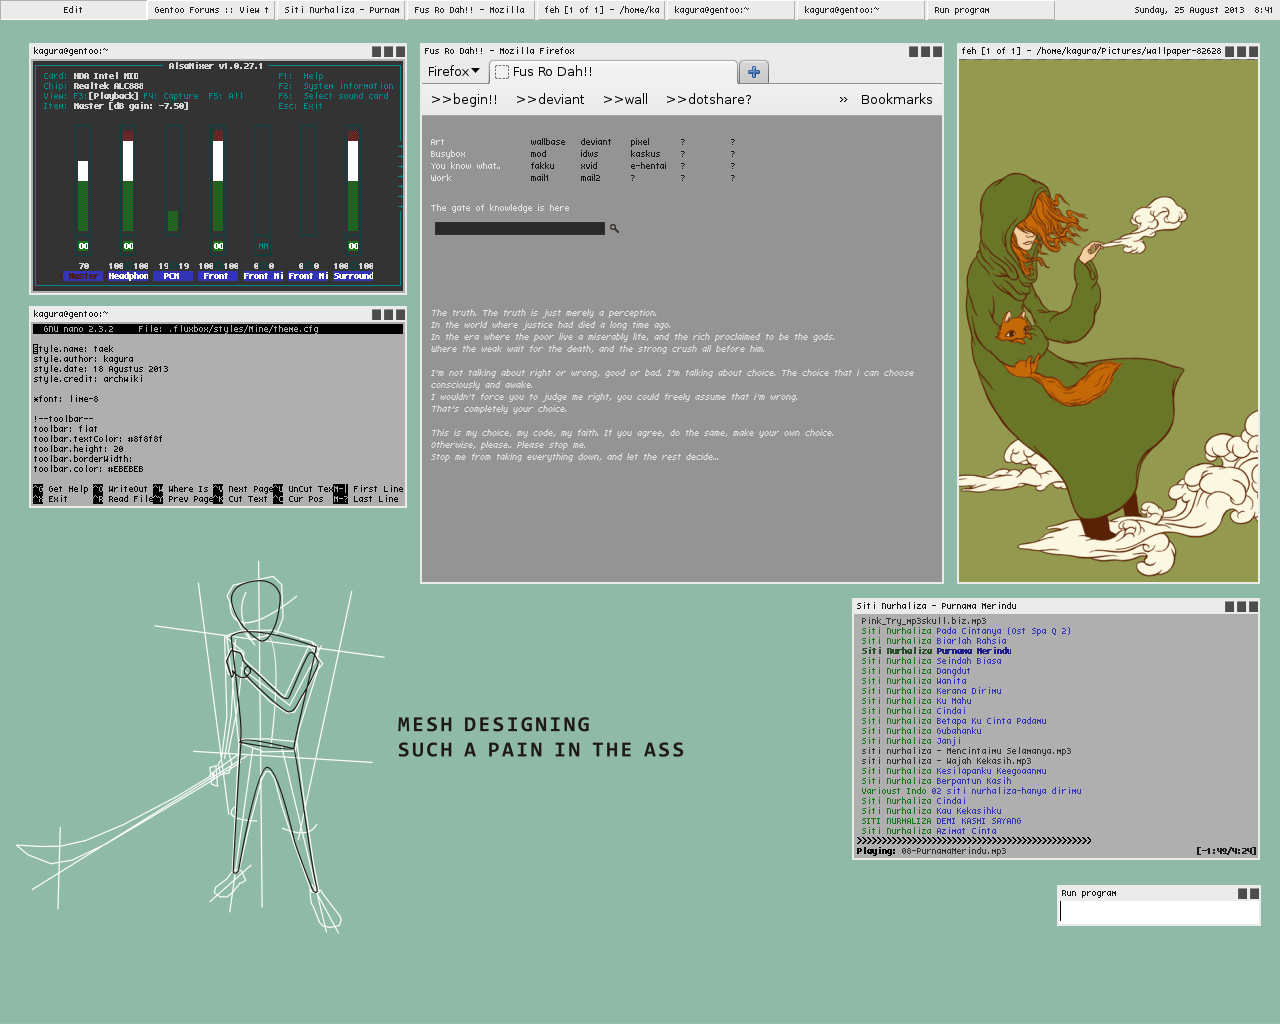Screen dimensions: 1280x1024
Task: Select the Fus Ro Dah!! Mozilla taskbar entry
Action: coord(470,10)
